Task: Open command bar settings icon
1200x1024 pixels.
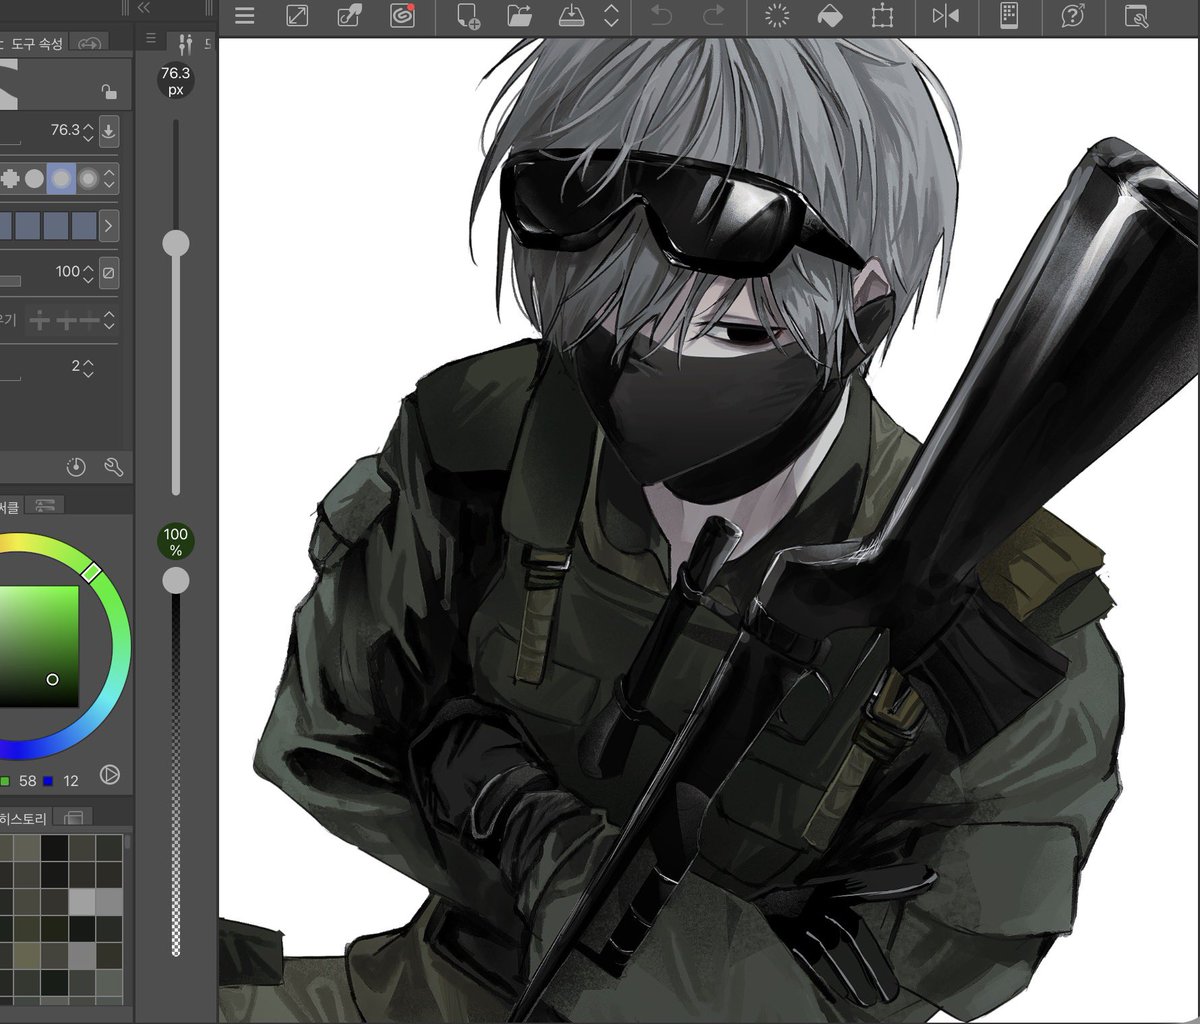Action: 1137,16
